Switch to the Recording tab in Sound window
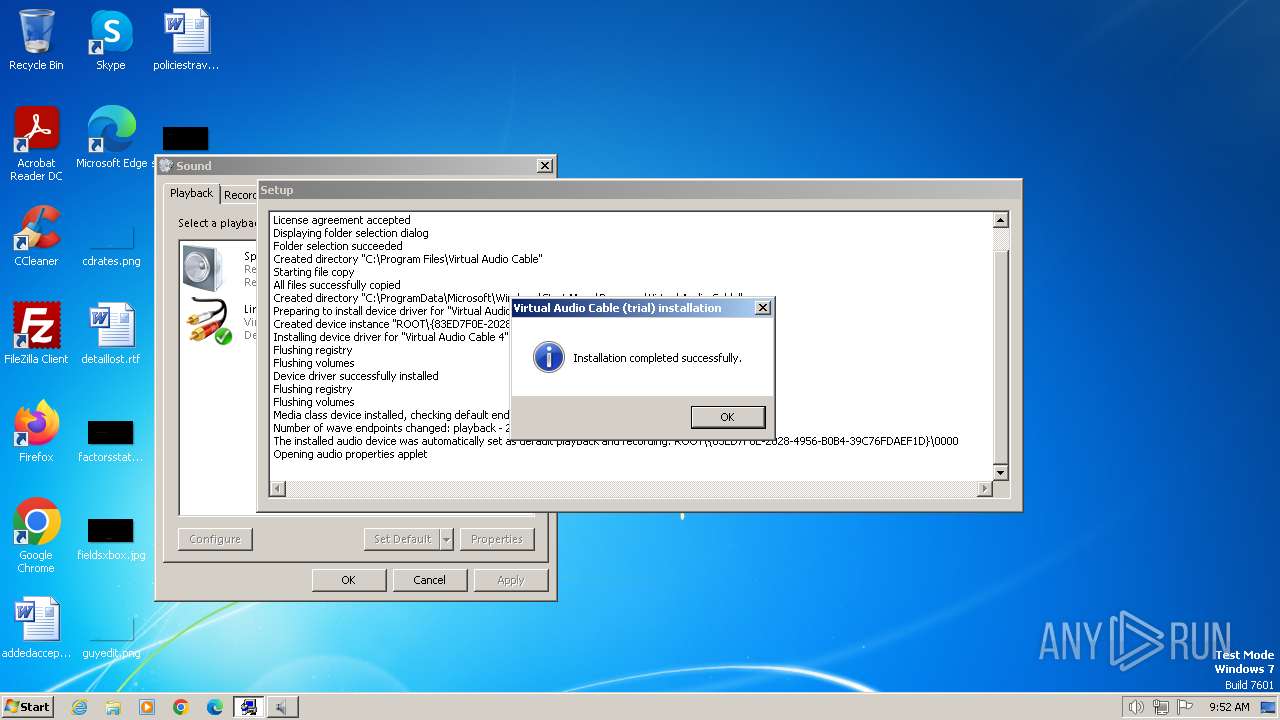Image resolution: width=1280 pixels, height=720 pixels. coord(240,195)
